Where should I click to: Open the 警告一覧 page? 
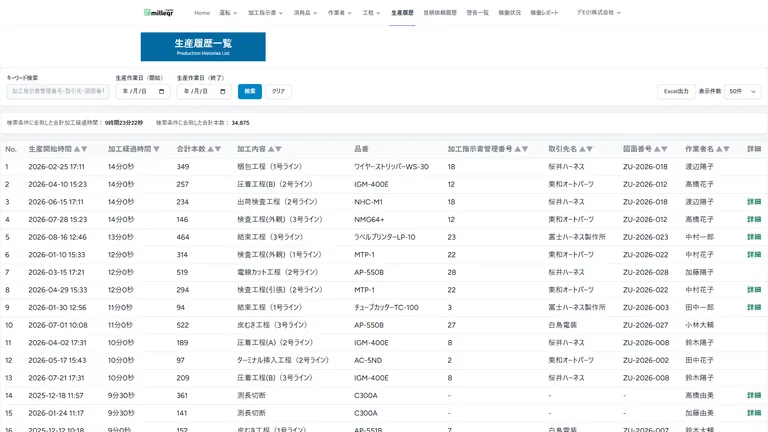(478, 13)
